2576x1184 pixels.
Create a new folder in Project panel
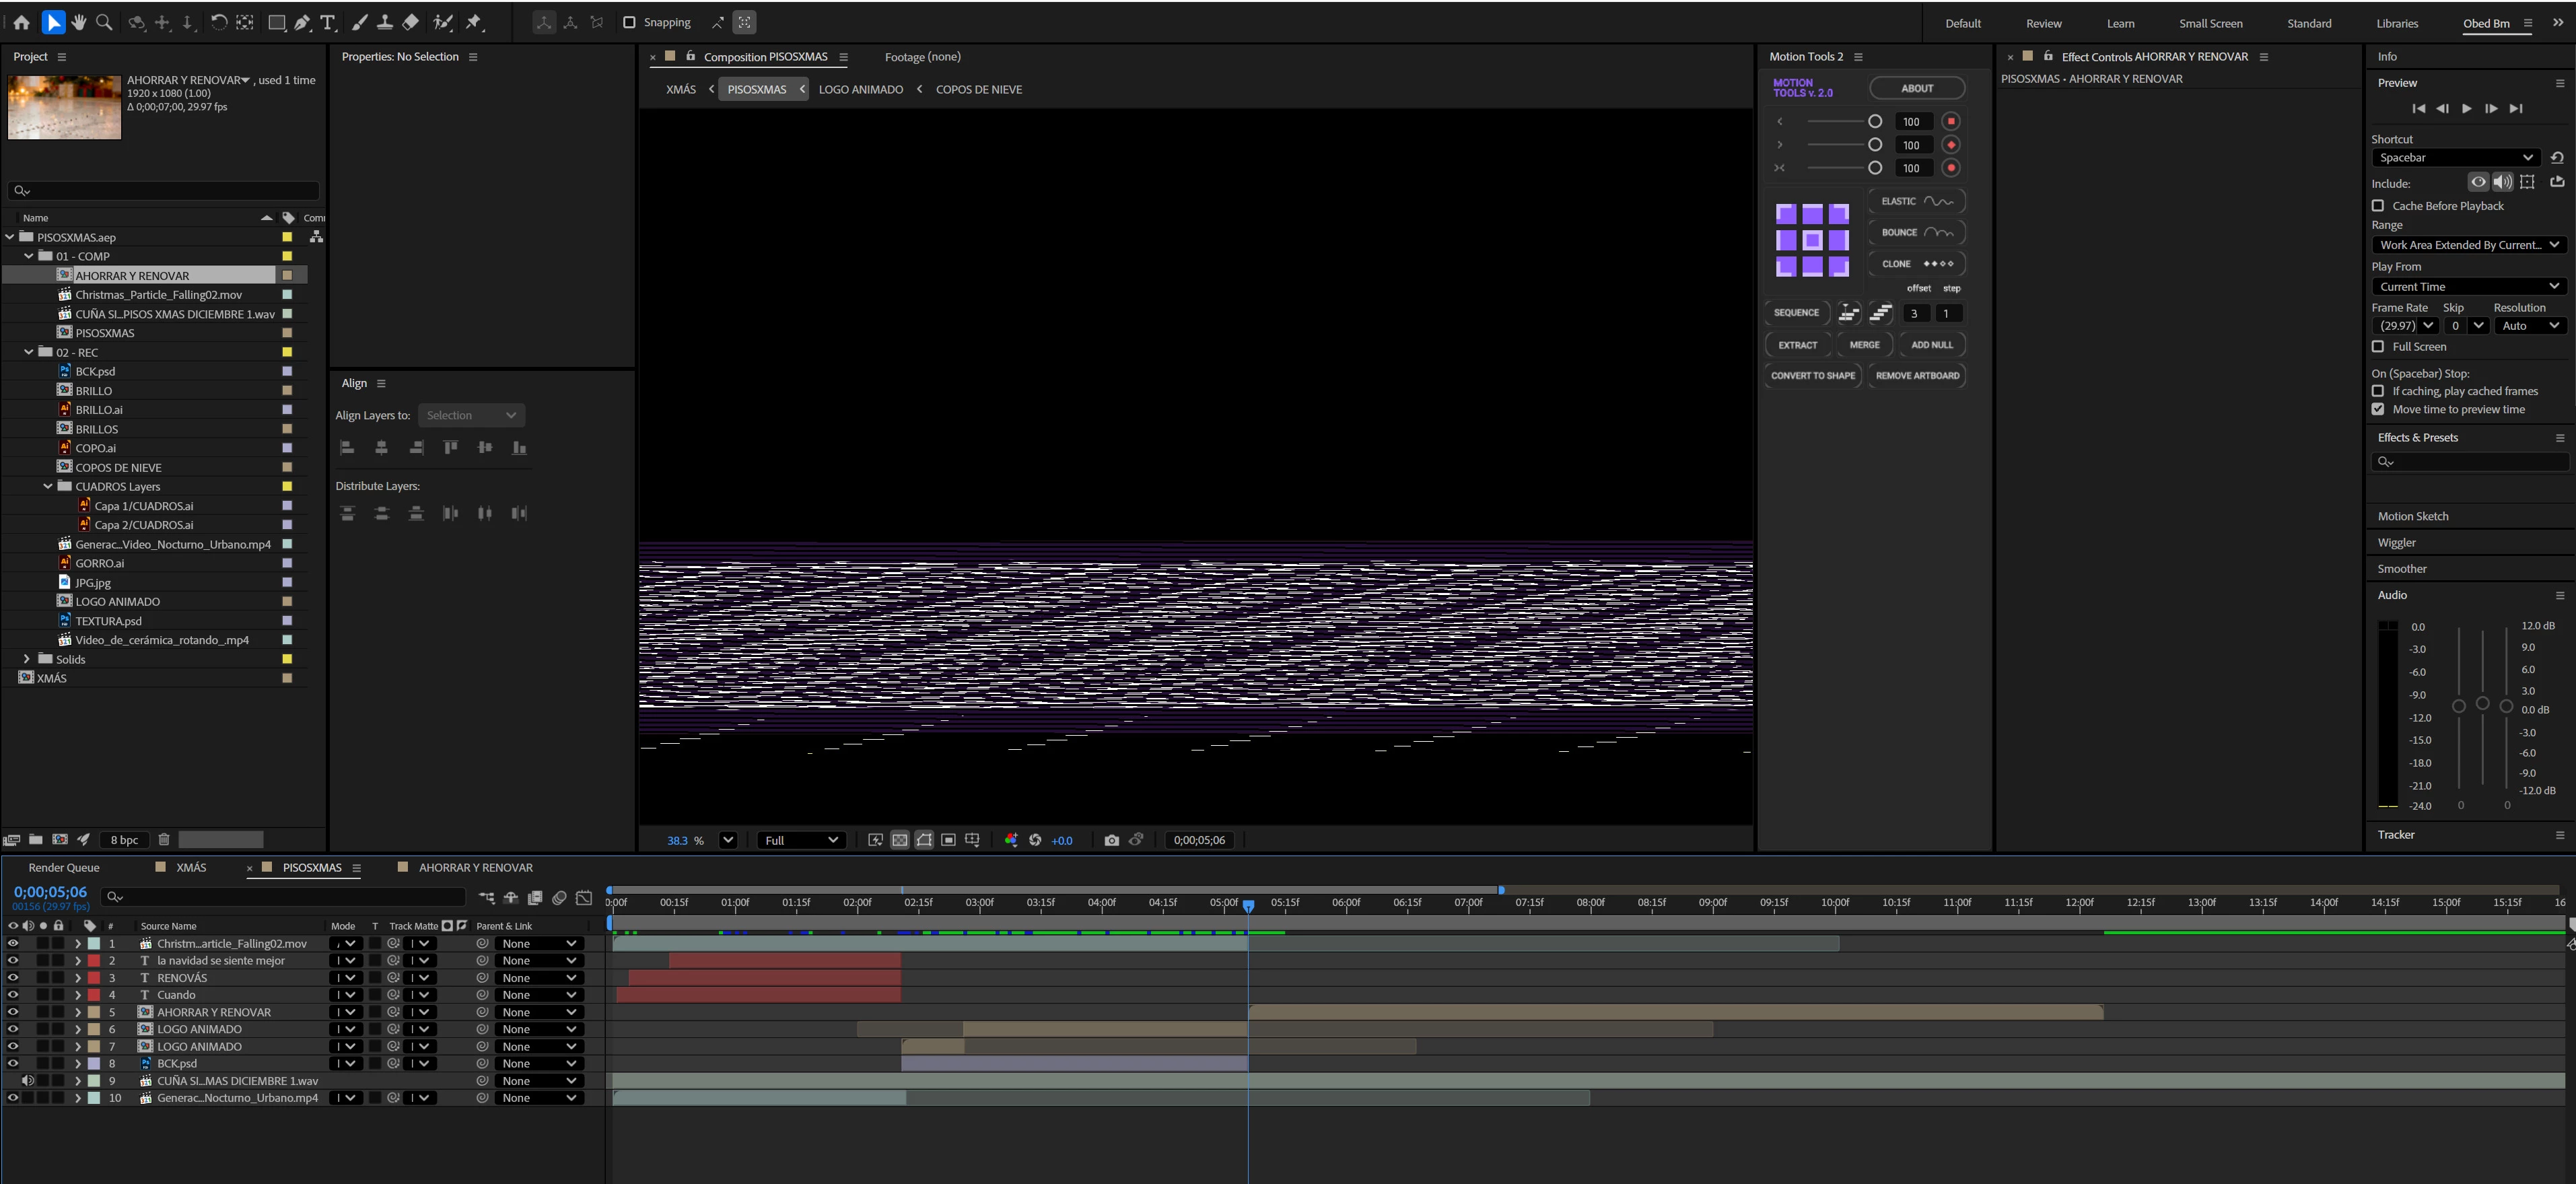pyautogui.click(x=36, y=840)
